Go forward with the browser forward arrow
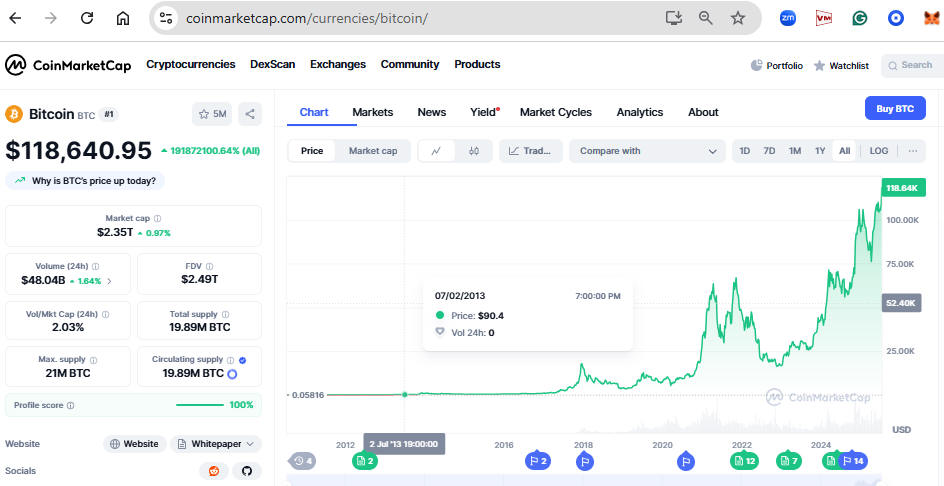 click(51, 18)
